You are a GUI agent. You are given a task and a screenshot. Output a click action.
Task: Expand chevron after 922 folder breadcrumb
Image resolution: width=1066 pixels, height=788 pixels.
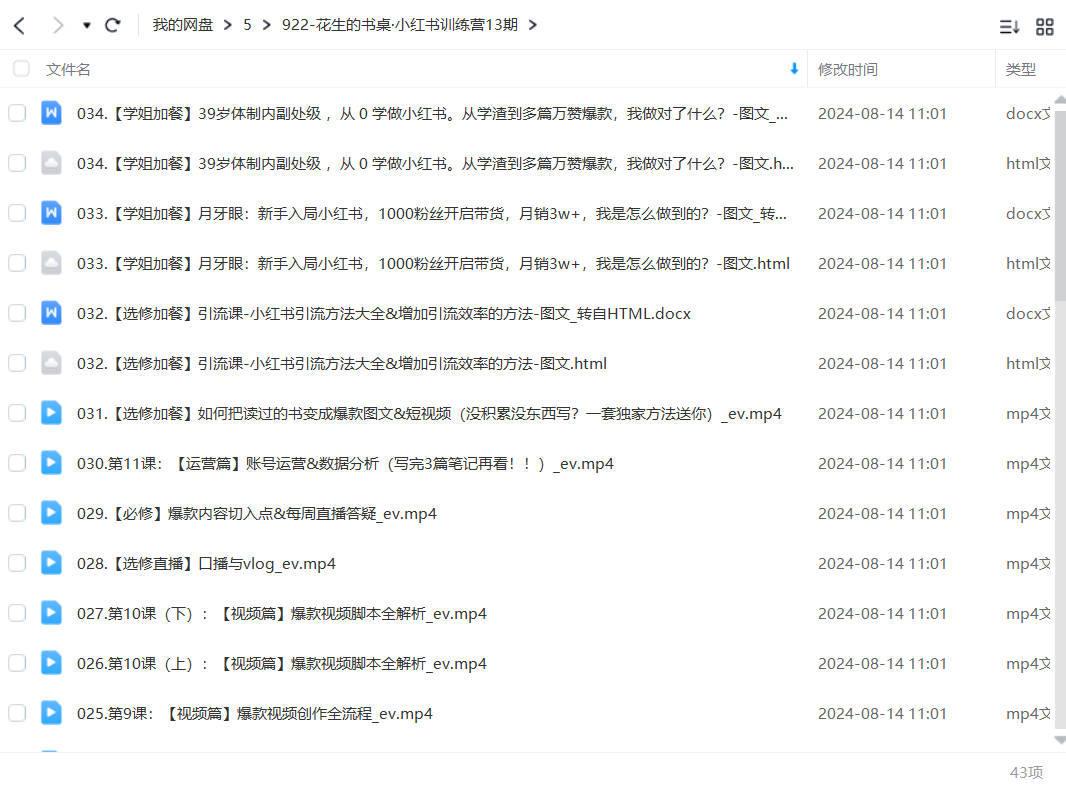point(532,25)
